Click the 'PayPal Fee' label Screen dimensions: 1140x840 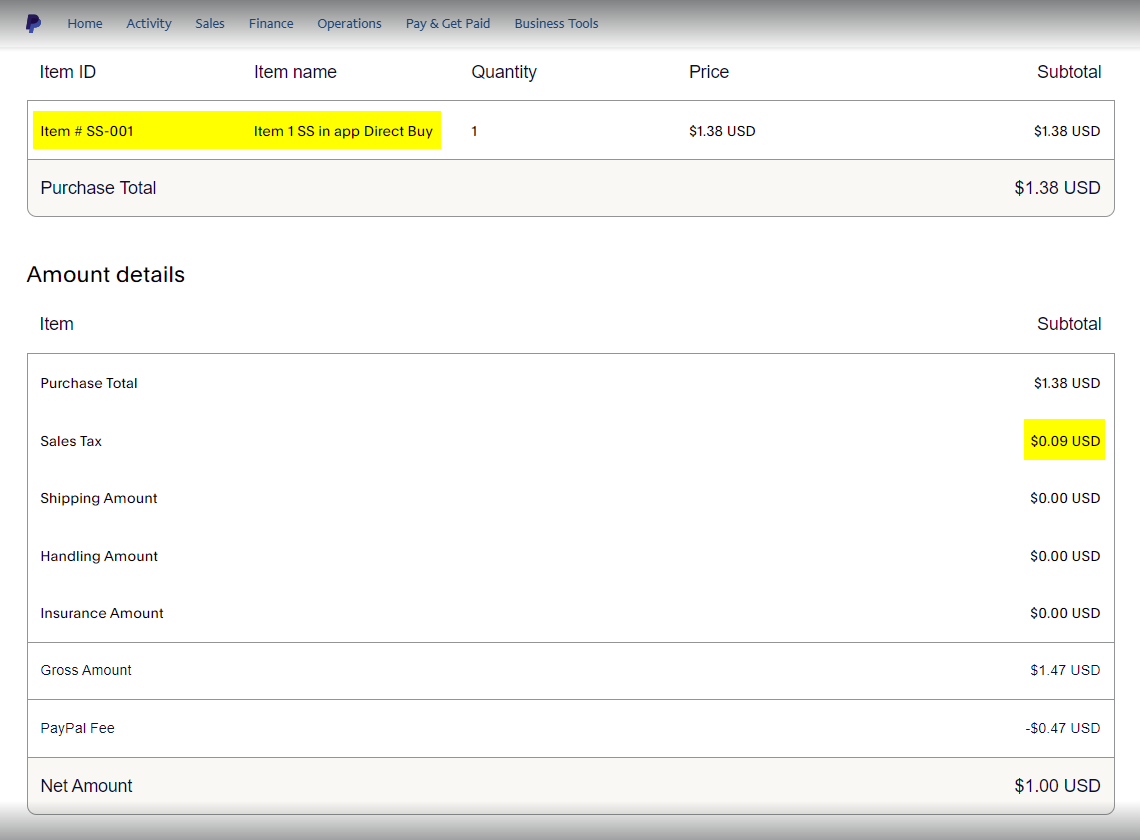[x=78, y=728]
